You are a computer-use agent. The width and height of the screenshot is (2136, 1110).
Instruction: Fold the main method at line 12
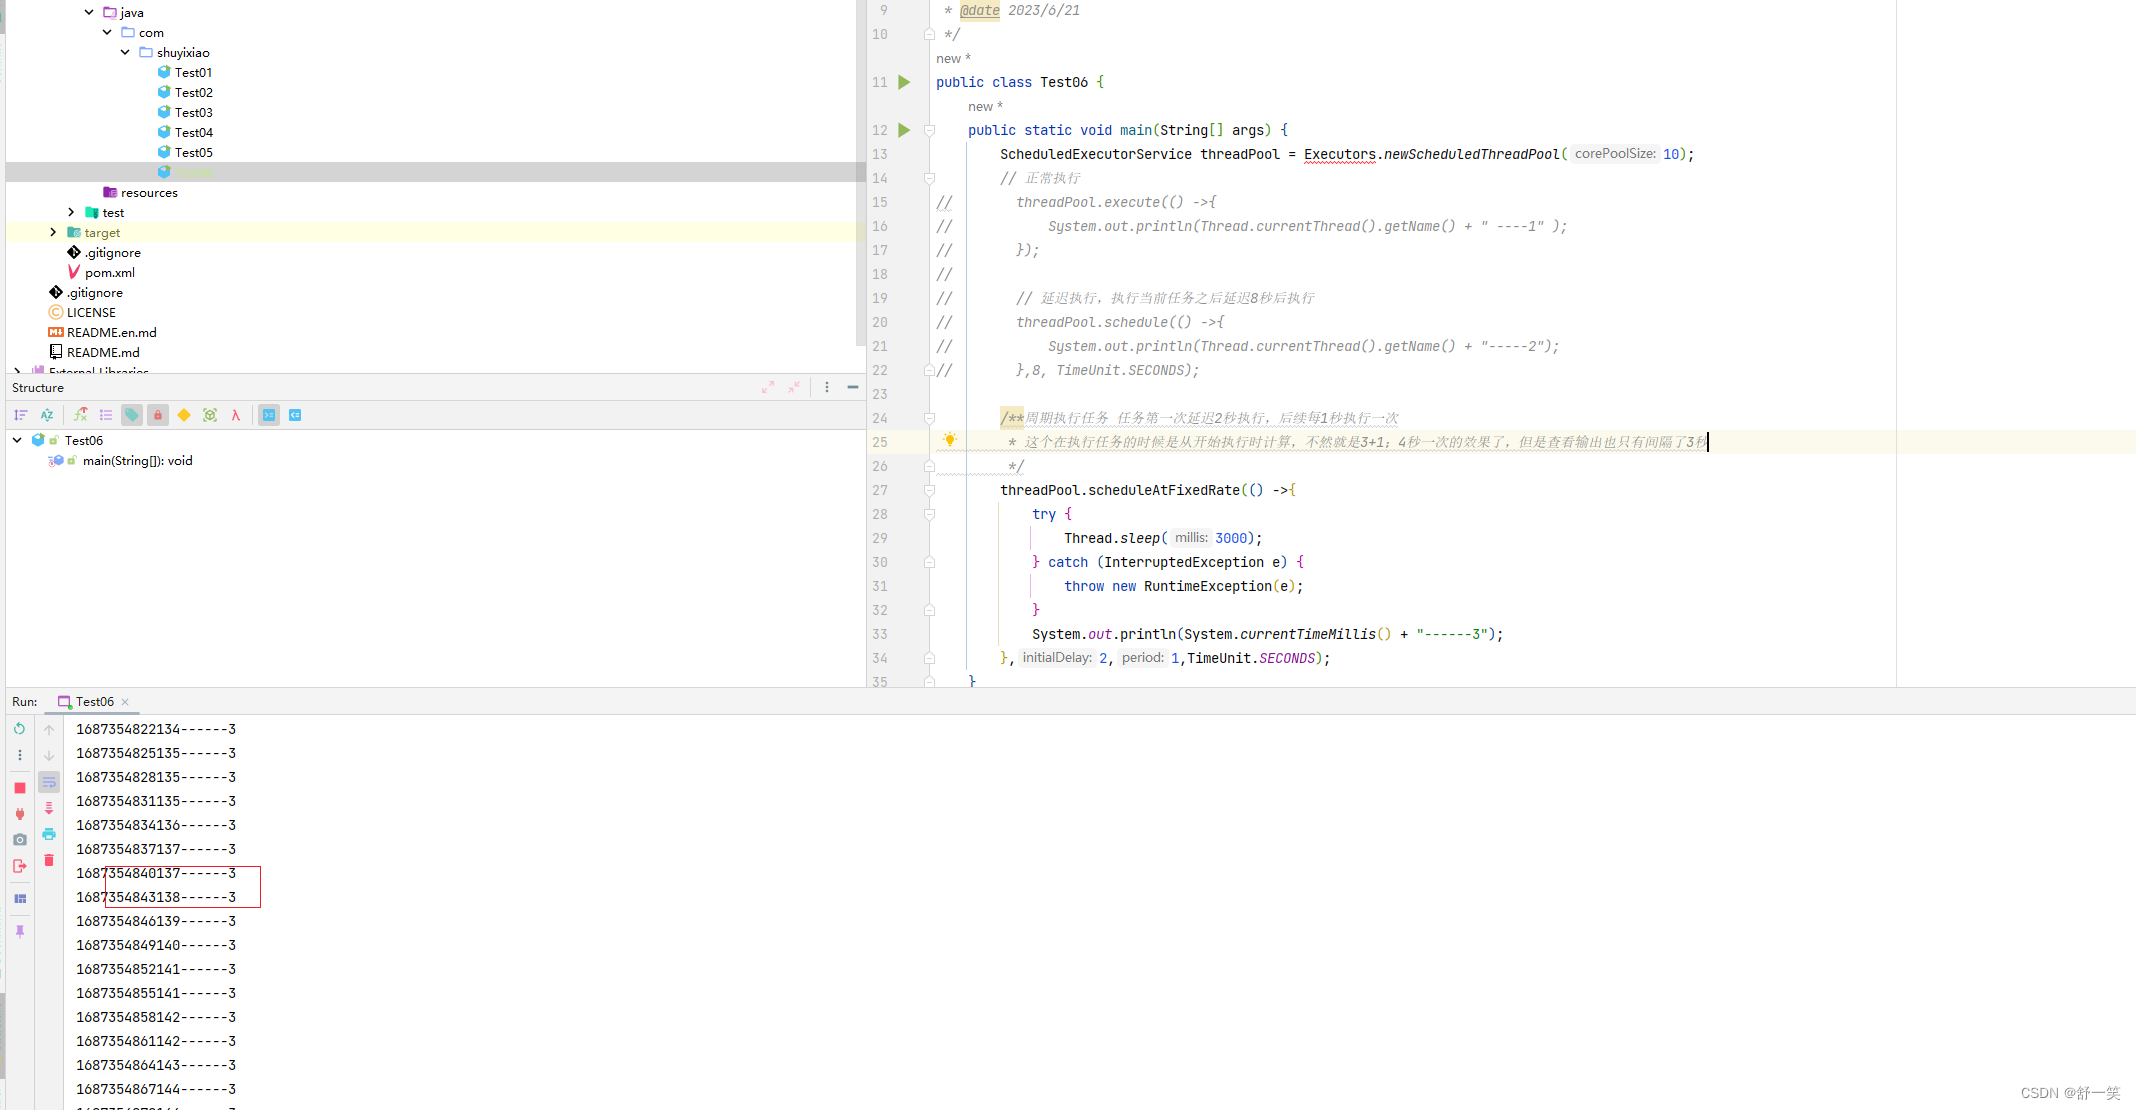tap(929, 130)
